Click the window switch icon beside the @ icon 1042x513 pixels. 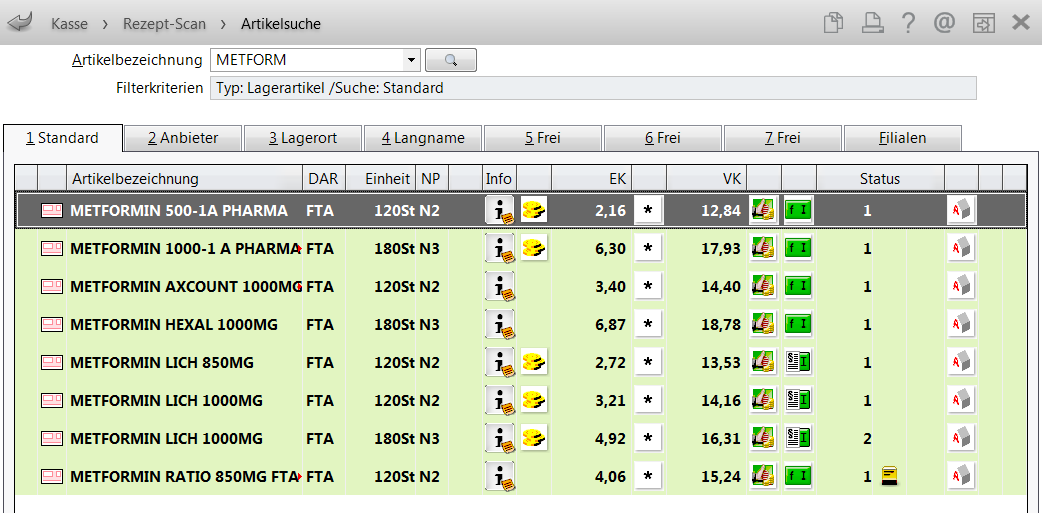coord(982,23)
